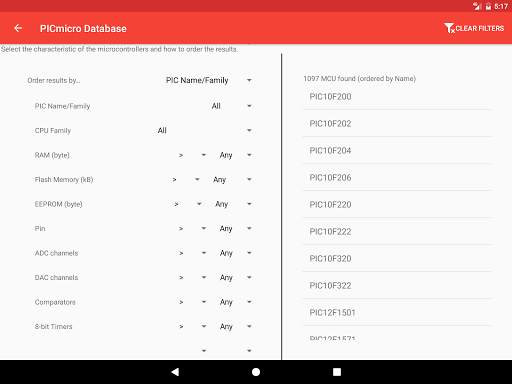This screenshot has width=512, height=384.
Task: Select PIC10F200 from results list
Action: 397,97
